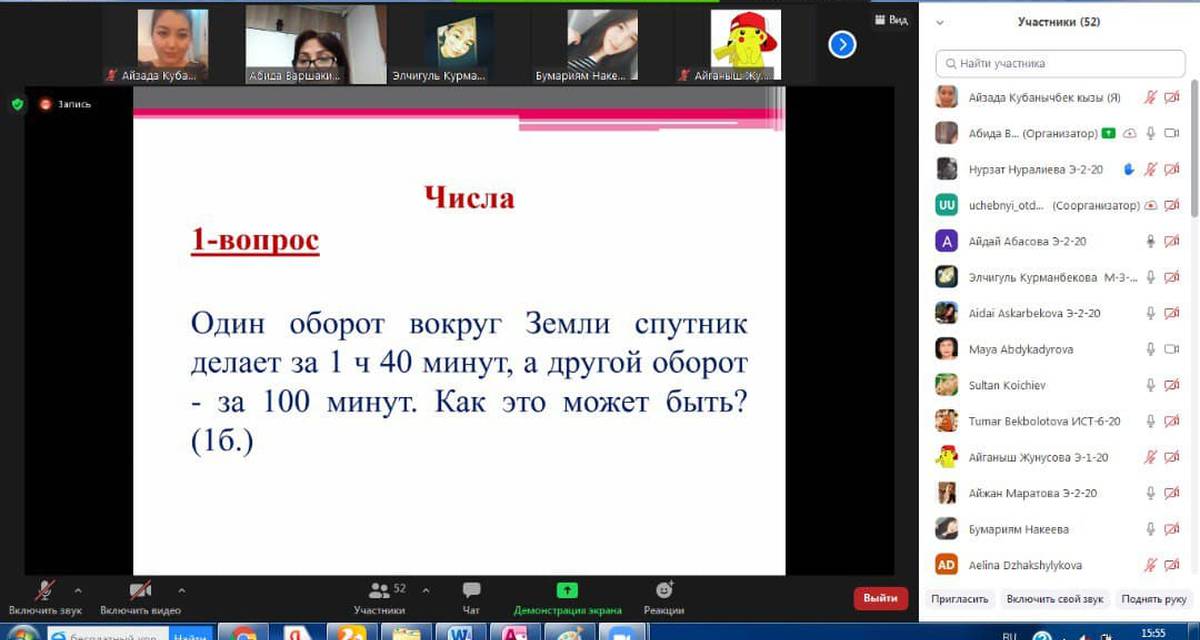Screen dimensions: 1200x640
Task: Expand video options arrow next to Включить видео
Action: pyautogui.click(x=181, y=590)
